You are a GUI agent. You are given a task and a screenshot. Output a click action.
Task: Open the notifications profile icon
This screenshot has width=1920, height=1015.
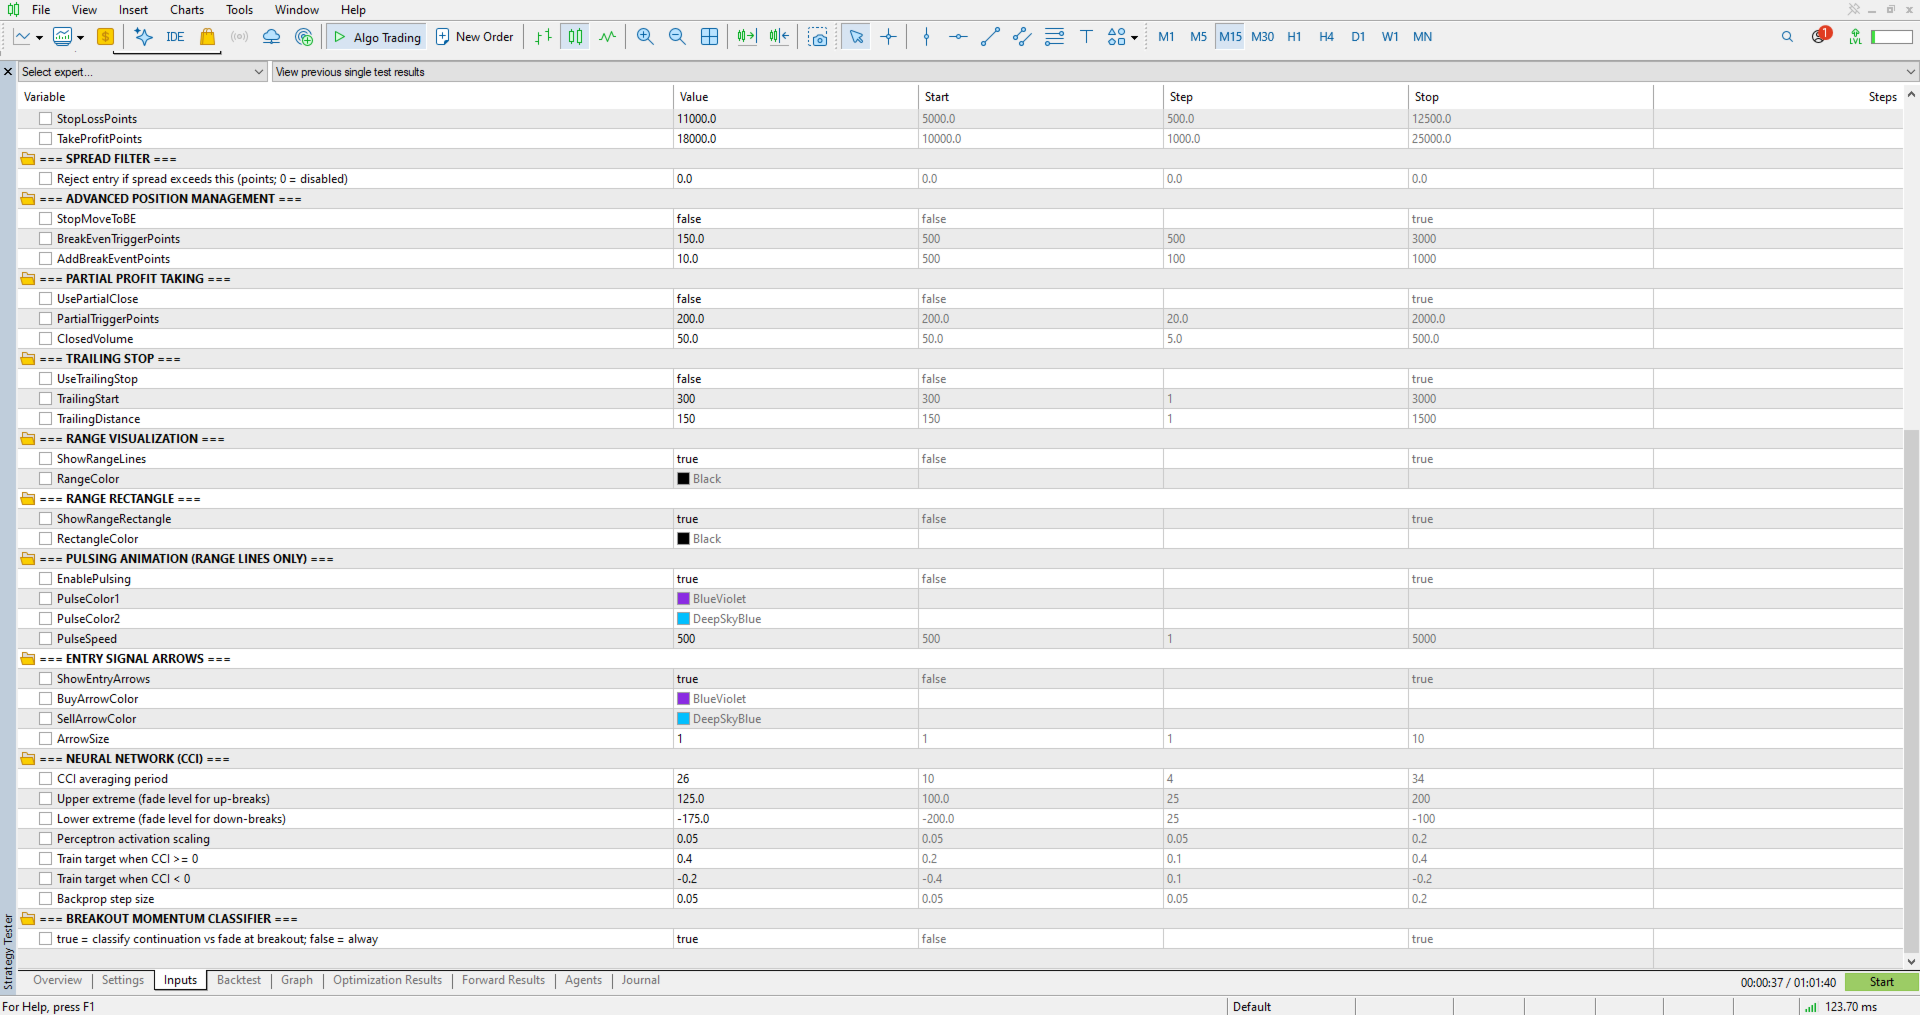tap(1821, 36)
